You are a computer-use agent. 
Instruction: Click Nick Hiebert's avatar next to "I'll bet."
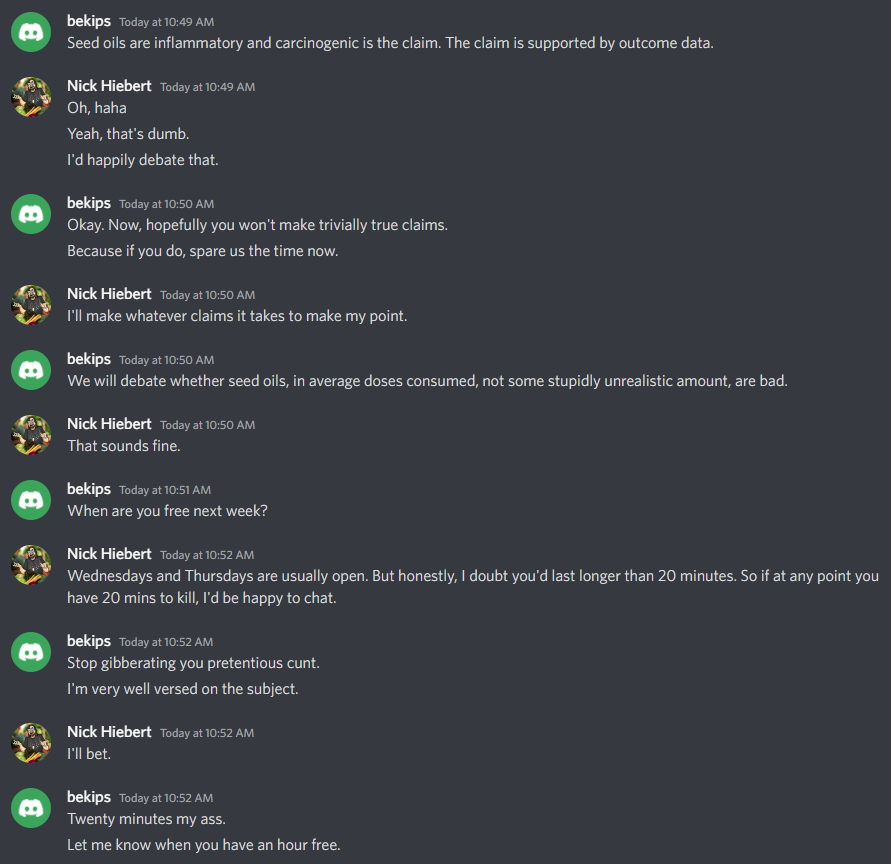click(x=31, y=744)
